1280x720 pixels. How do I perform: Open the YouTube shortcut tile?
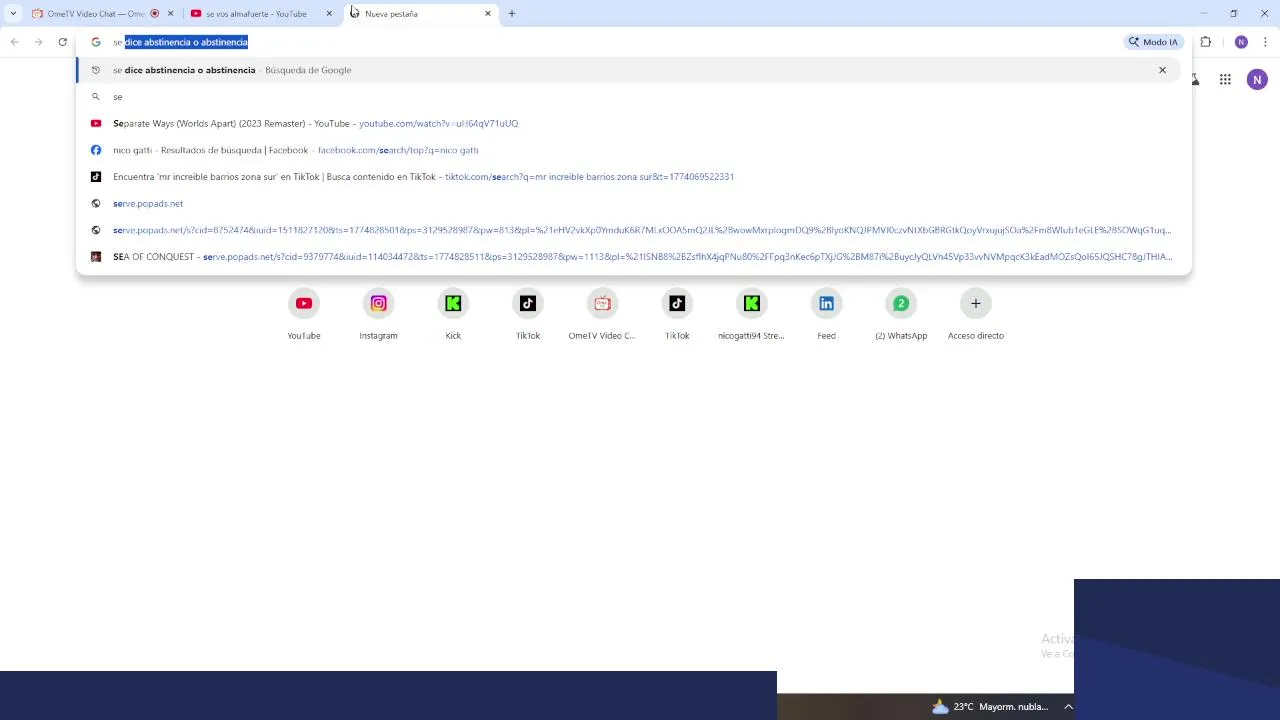point(304,315)
